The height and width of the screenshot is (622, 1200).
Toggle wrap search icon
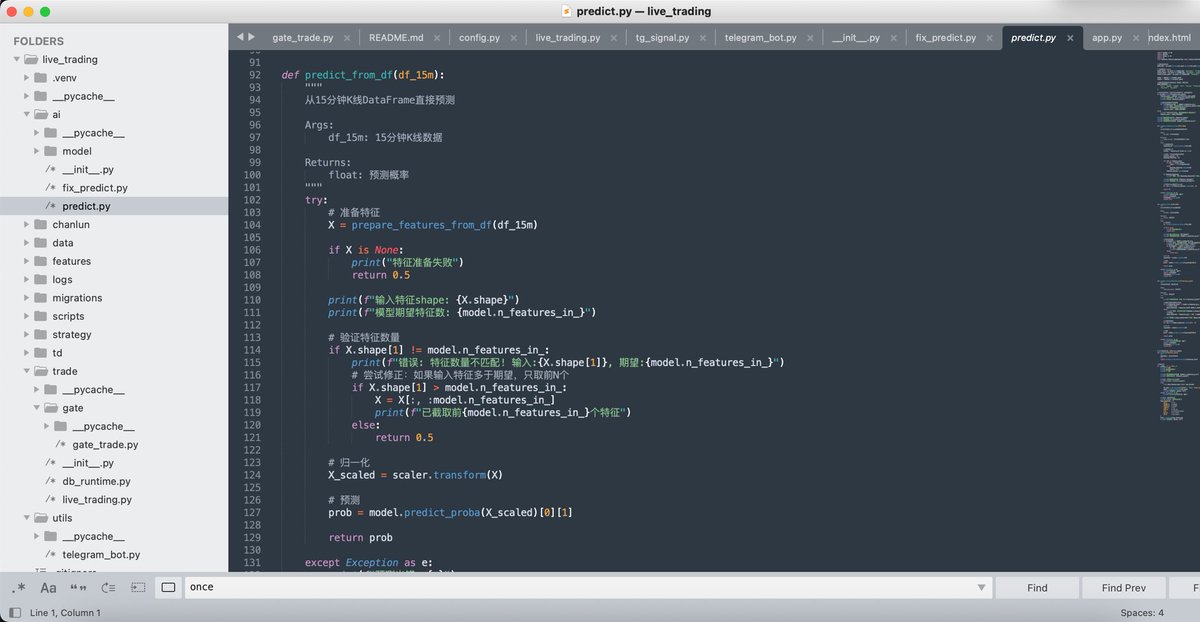[108, 588]
